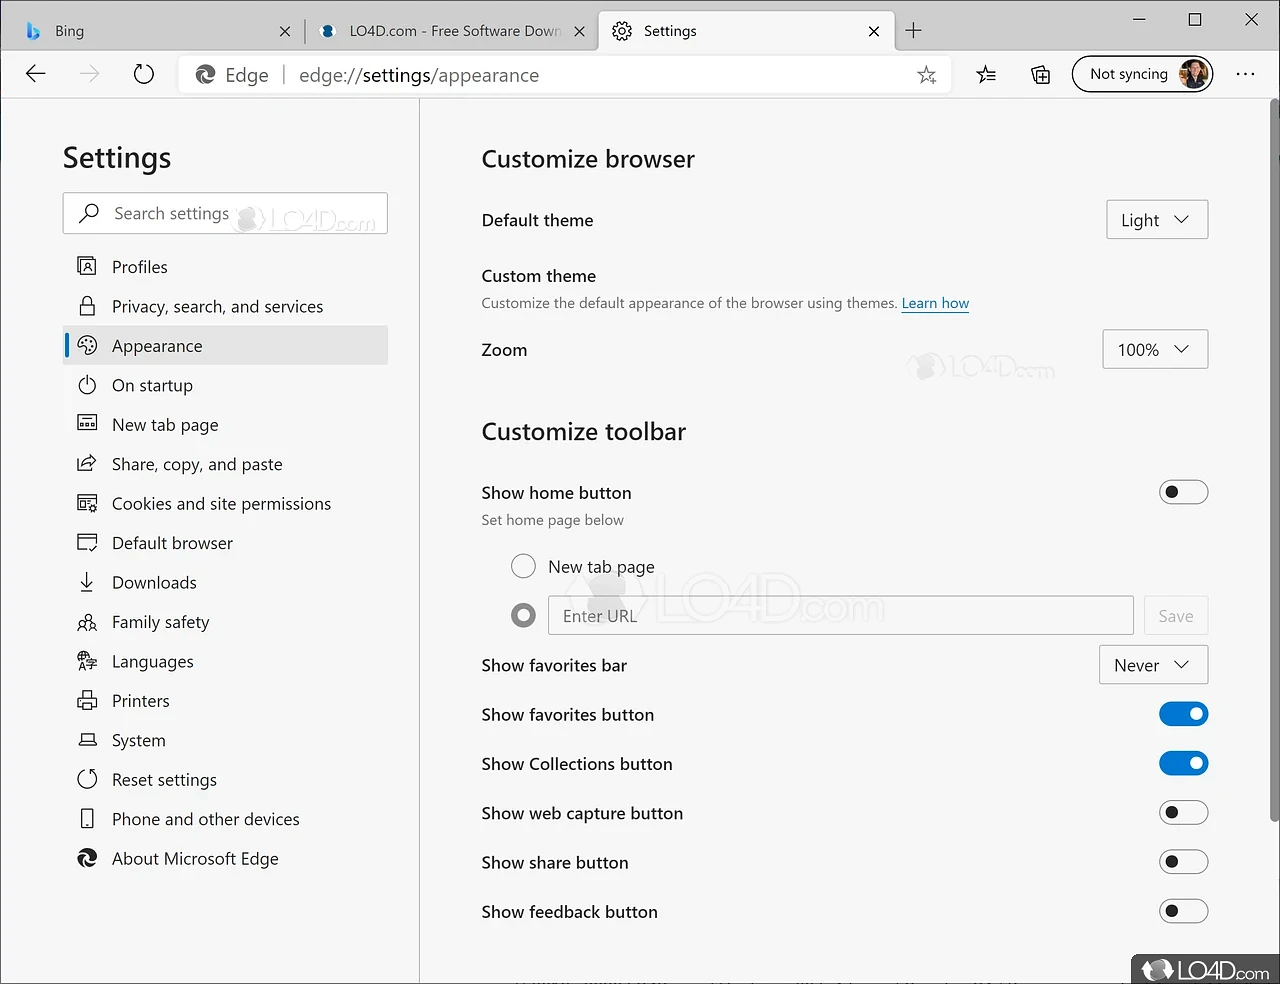Open a new tab with plus icon
Viewport: 1280px width, 984px height.
click(913, 31)
